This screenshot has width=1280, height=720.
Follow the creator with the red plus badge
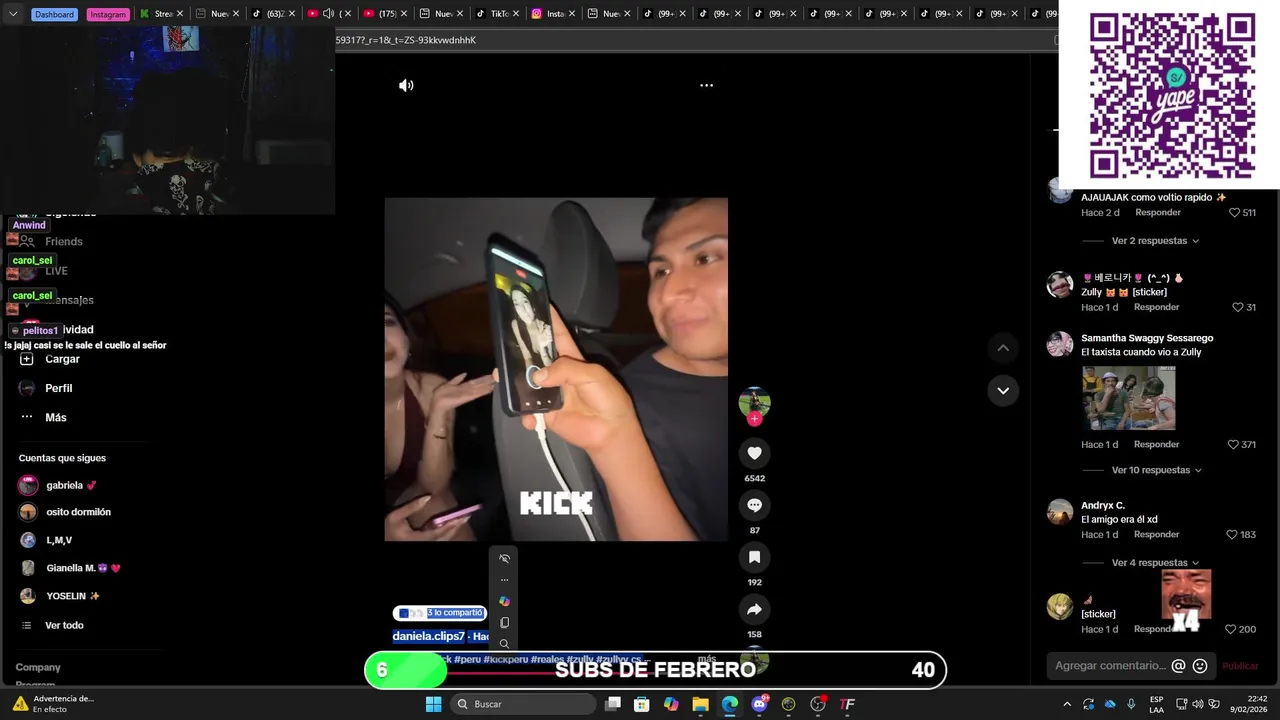click(754, 419)
